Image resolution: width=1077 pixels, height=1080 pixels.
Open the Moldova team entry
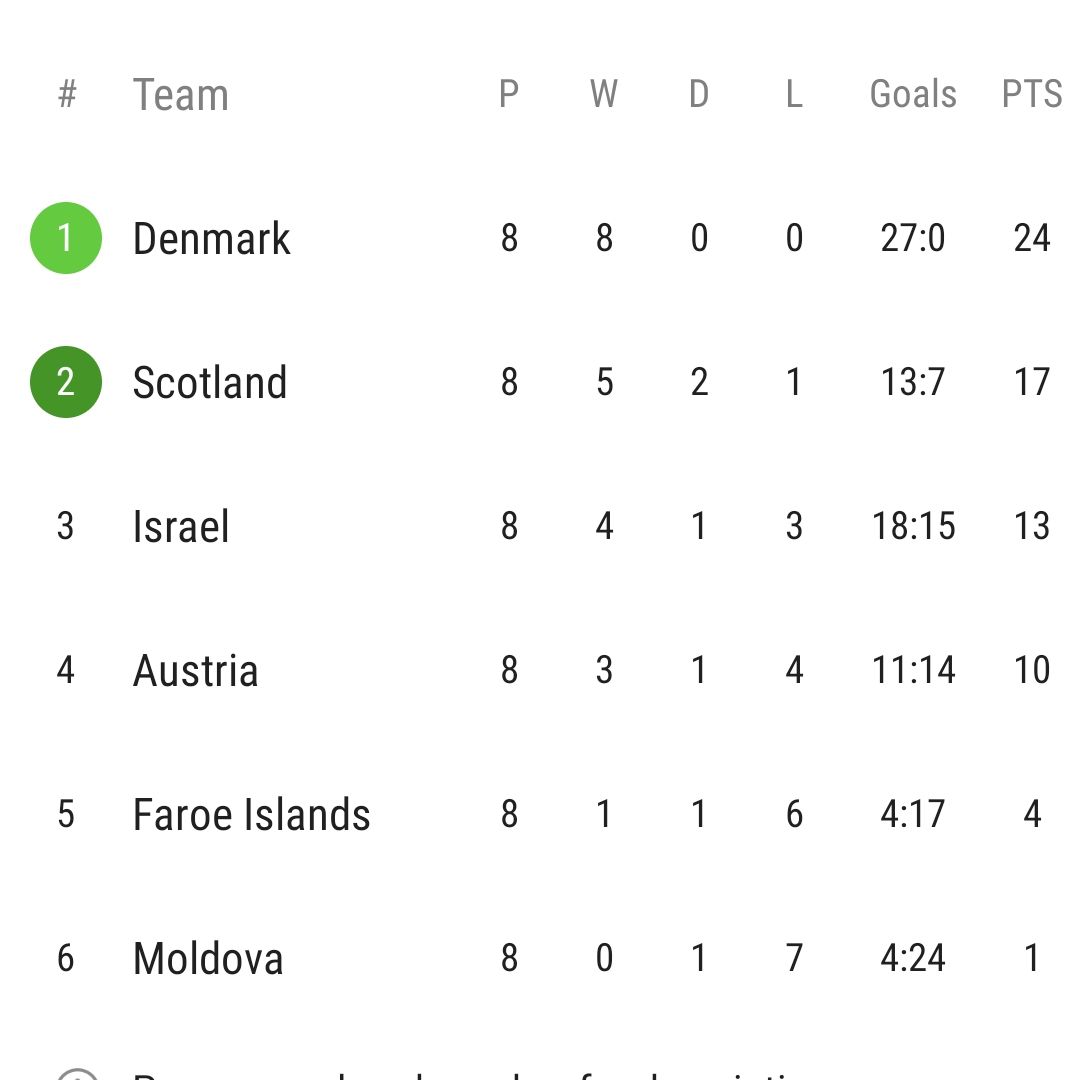[538, 957]
